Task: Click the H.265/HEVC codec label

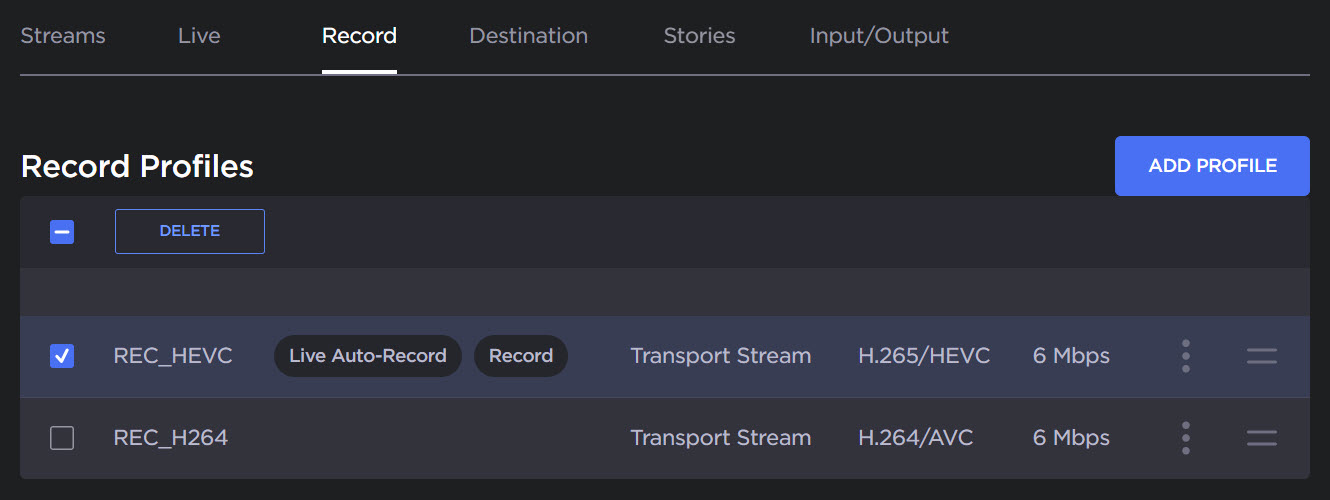Action: 924,356
